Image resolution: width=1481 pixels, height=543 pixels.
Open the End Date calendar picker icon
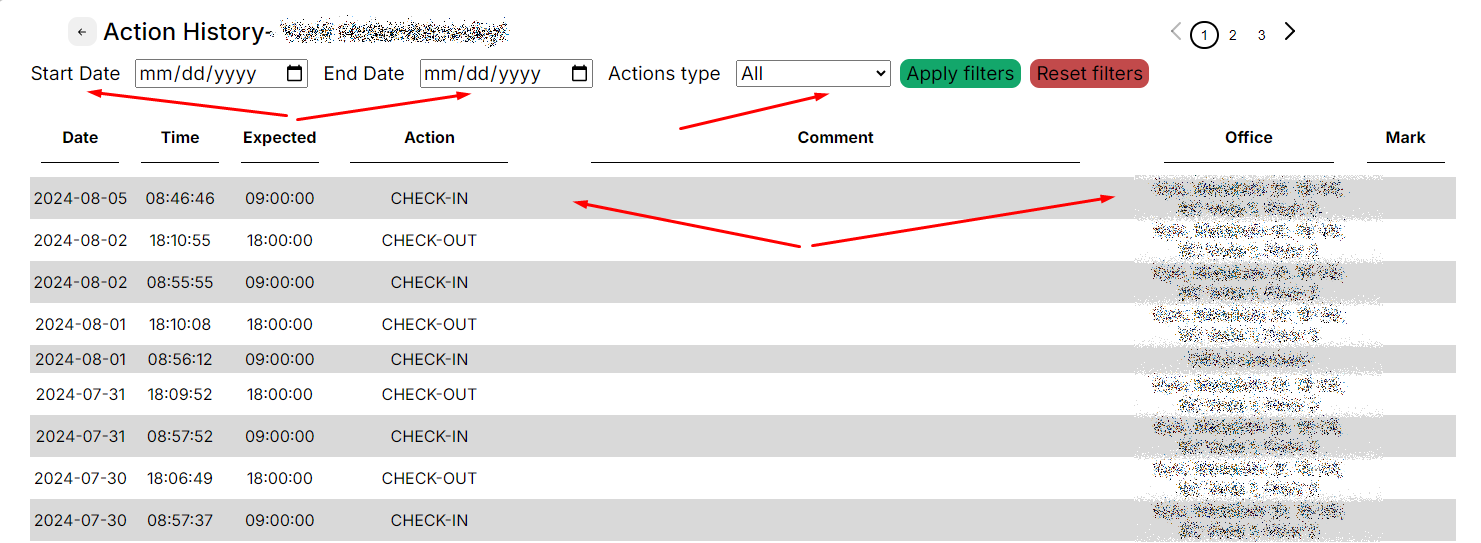[579, 74]
